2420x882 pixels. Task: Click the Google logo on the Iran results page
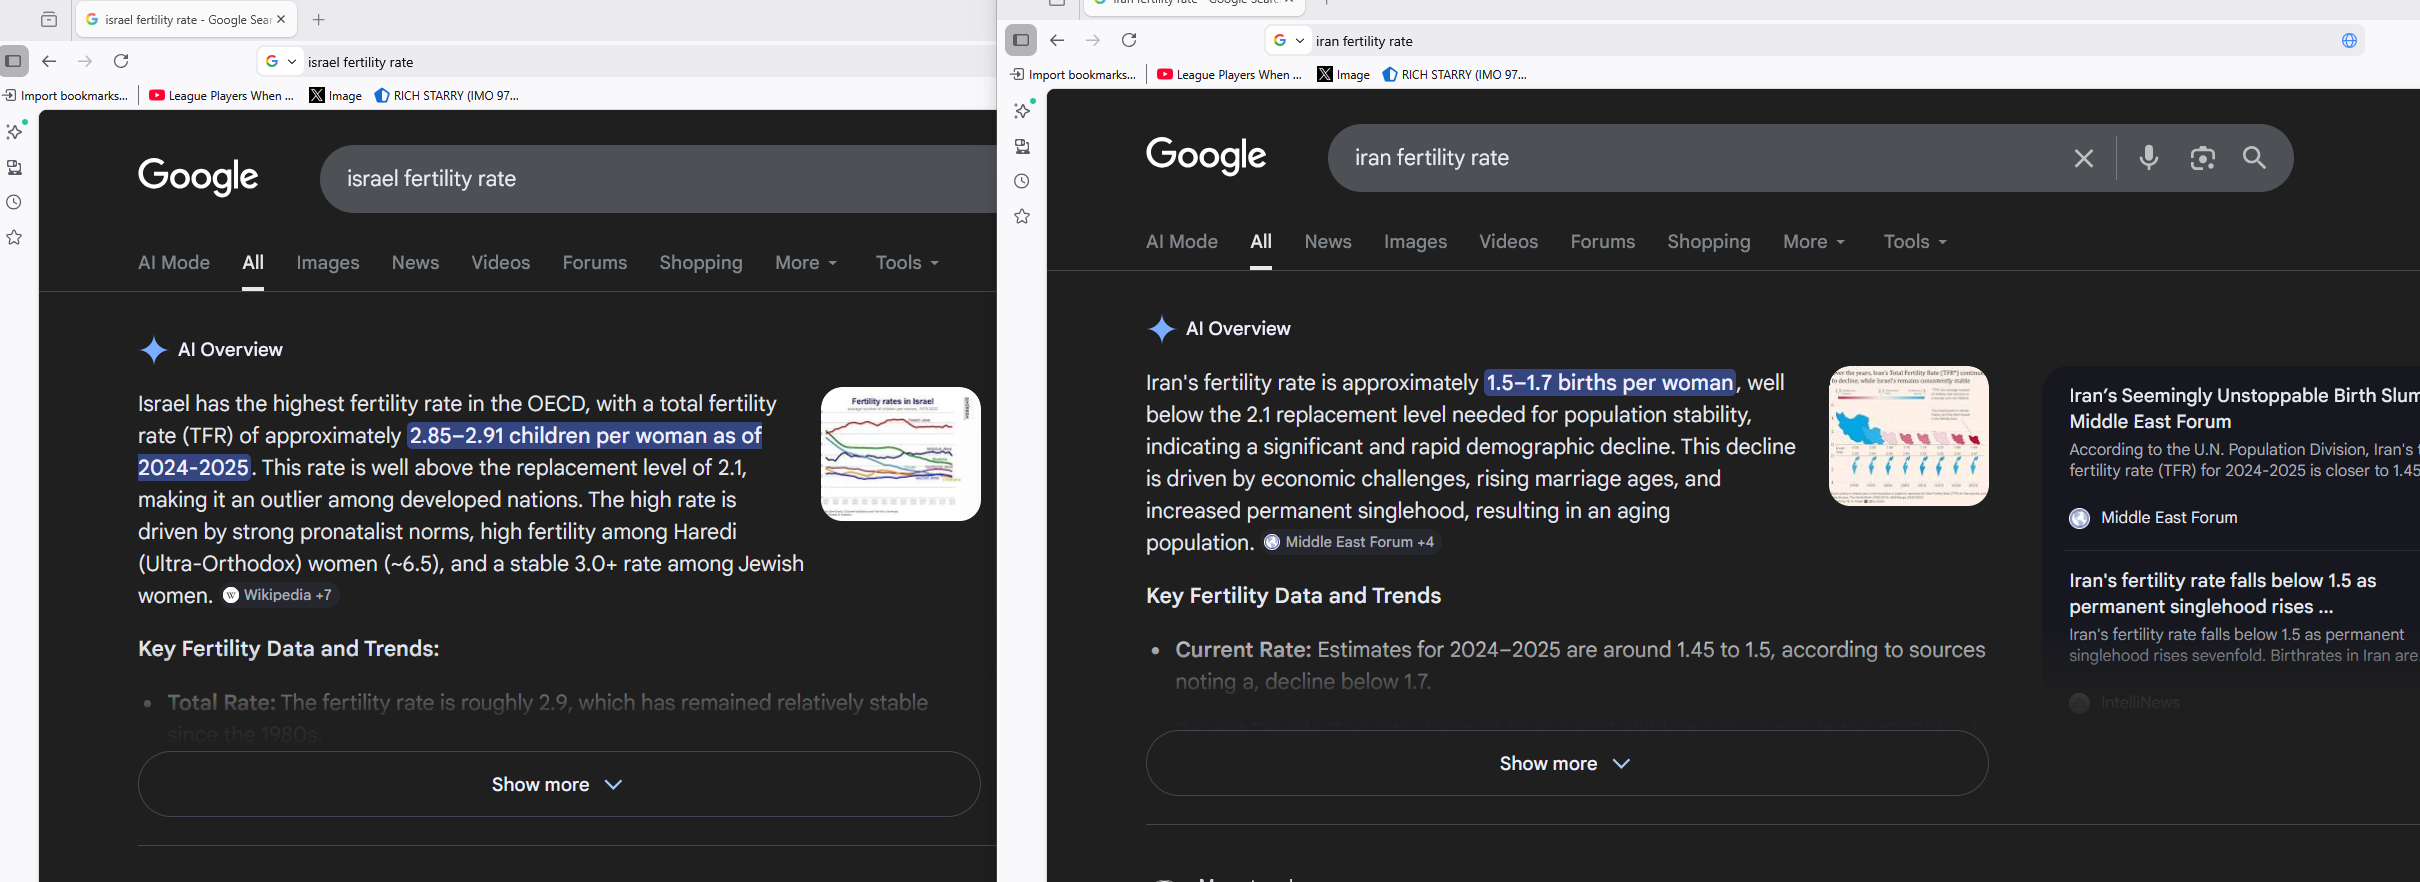click(1206, 156)
